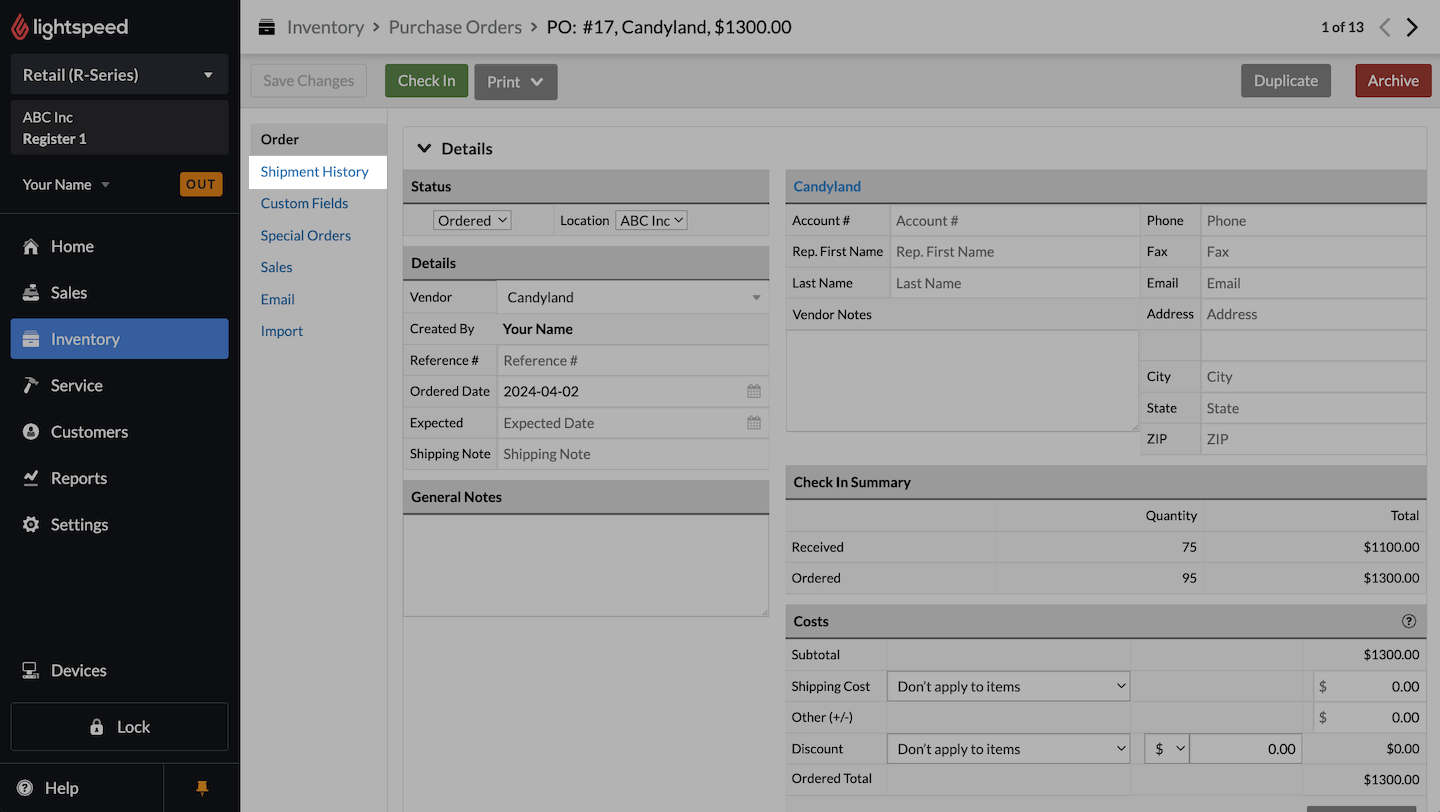Image resolution: width=1440 pixels, height=812 pixels.
Task: Click the Inventory breadcrumb box icon
Action: [x=266, y=27]
